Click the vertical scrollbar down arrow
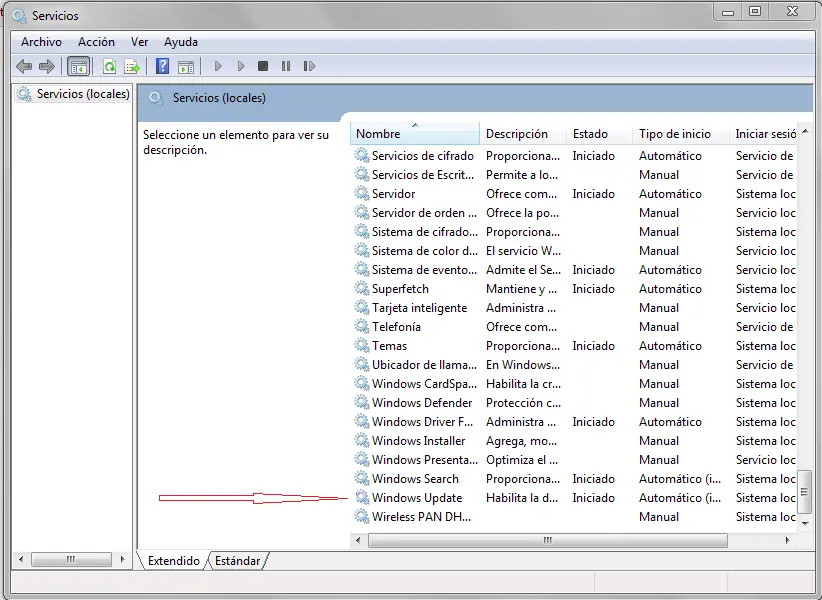 coord(805,523)
